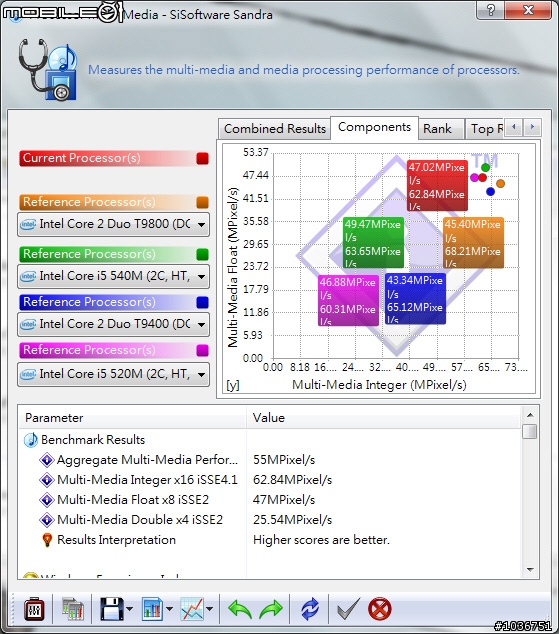
Task: Select the Multi-Media Float x8 iSSE2 label
Action: (133, 500)
